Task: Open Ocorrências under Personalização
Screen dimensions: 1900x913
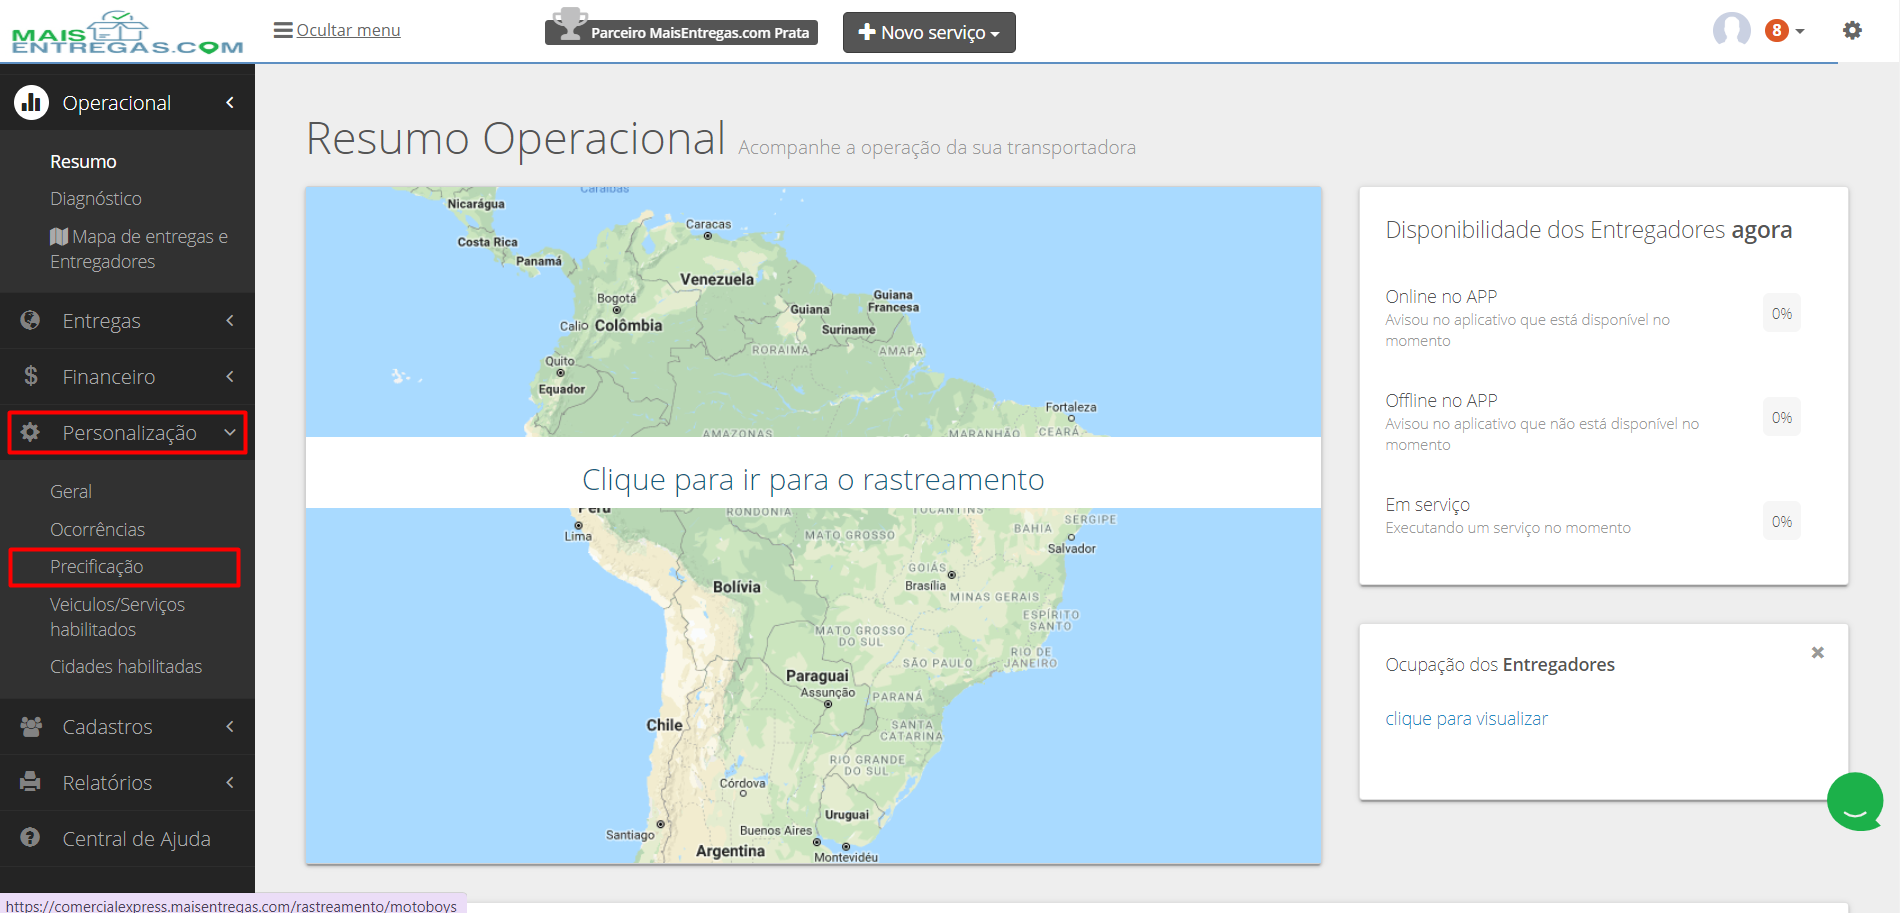Action: pos(97,529)
